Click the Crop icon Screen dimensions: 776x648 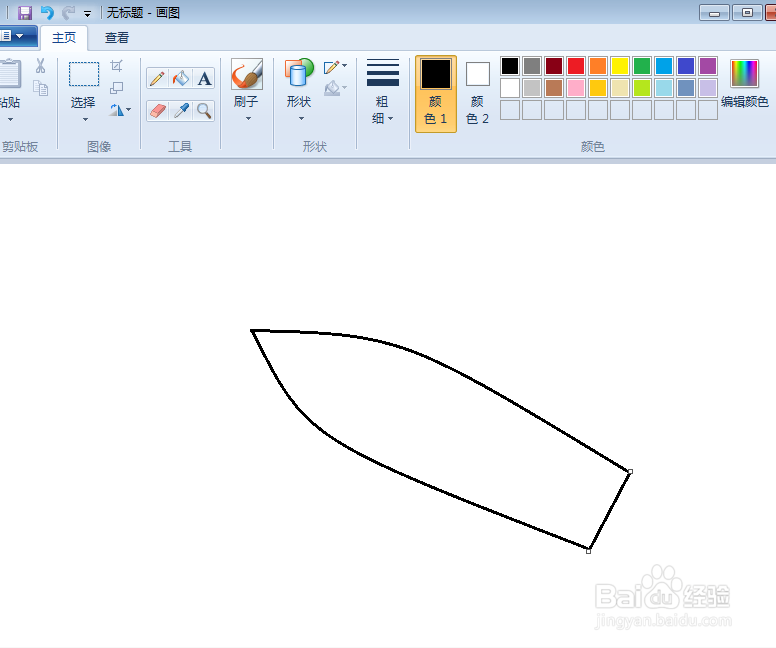[x=116, y=65]
